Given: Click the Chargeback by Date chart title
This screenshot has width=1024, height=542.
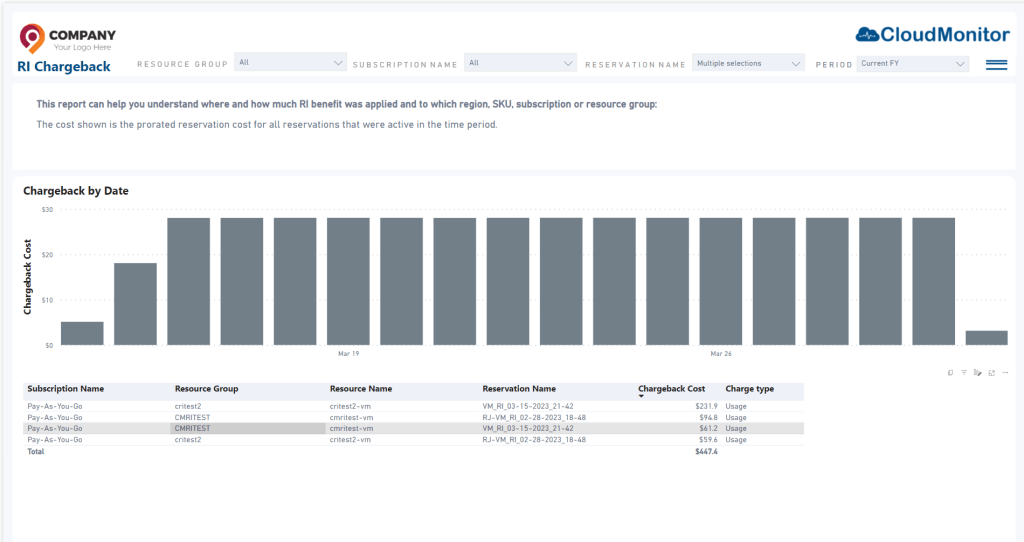Looking at the screenshot, I should pos(76,191).
